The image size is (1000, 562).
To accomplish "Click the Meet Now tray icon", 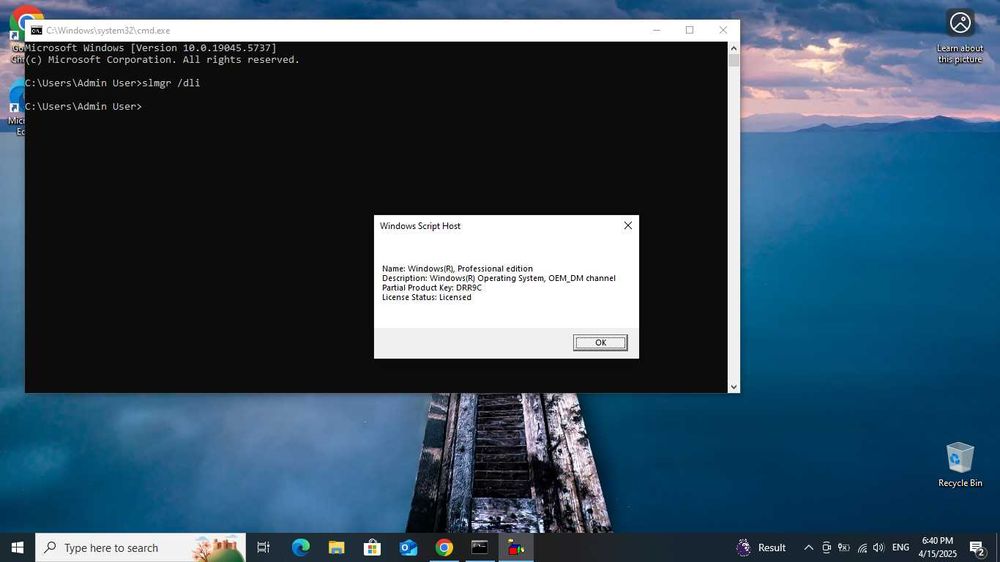I will [x=826, y=547].
